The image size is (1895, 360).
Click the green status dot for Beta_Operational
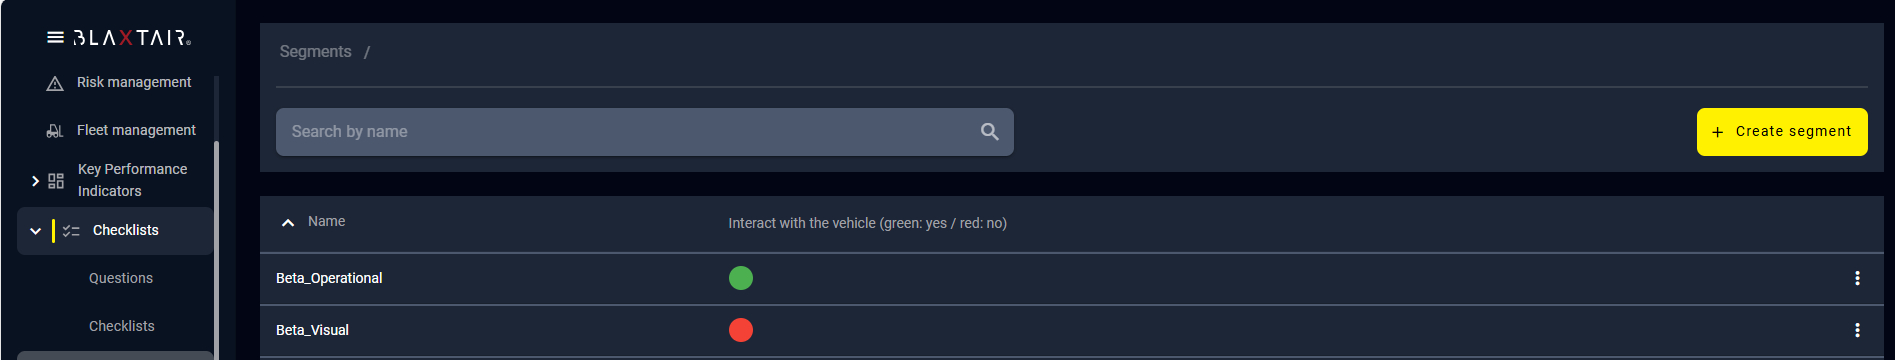pyautogui.click(x=741, y=278)
